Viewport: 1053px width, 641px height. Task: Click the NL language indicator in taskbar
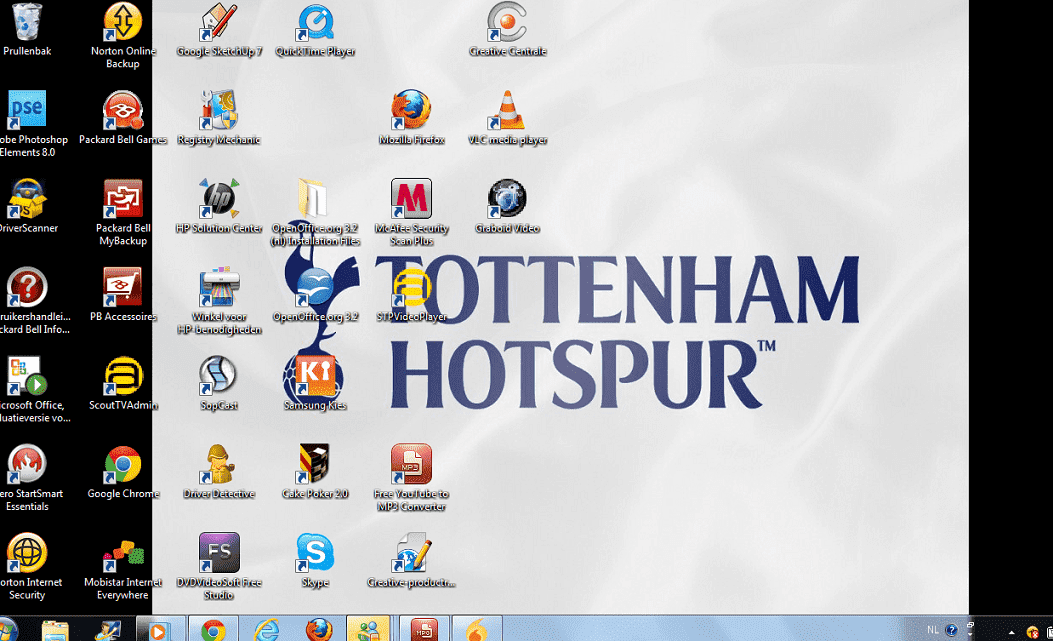tap(932, 630)
